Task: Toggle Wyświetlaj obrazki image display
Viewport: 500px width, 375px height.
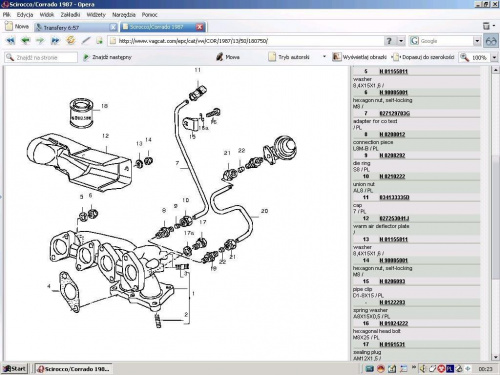Action: pos(360,57)
